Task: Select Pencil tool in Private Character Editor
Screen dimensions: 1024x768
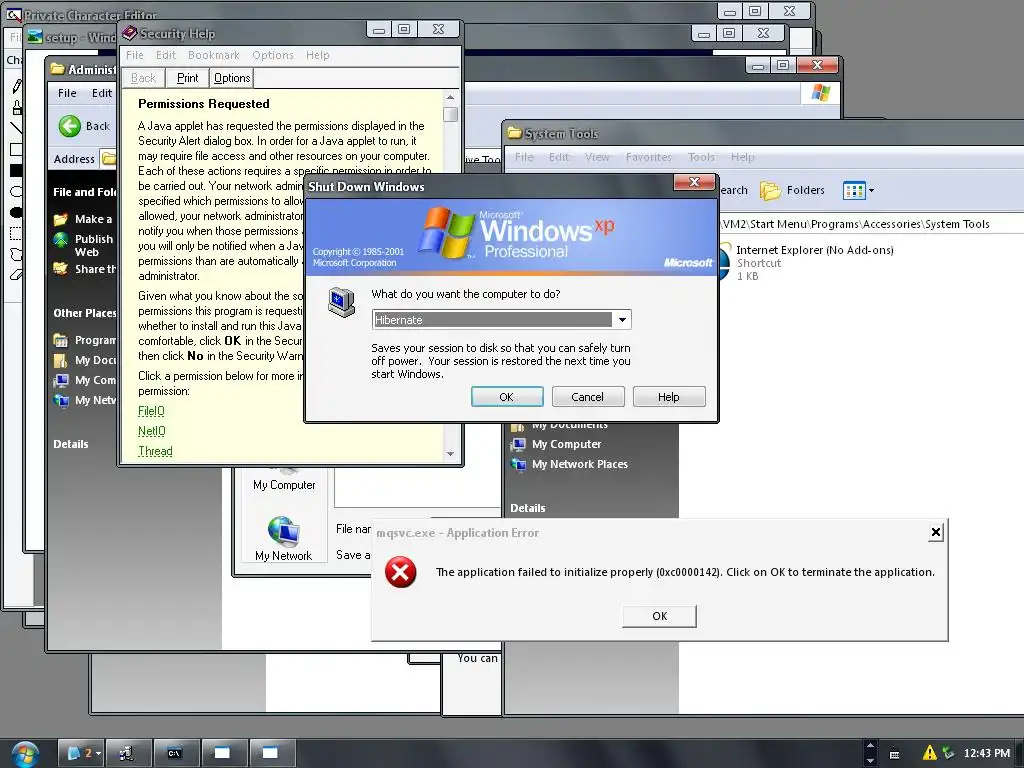Action: point(16,86)
